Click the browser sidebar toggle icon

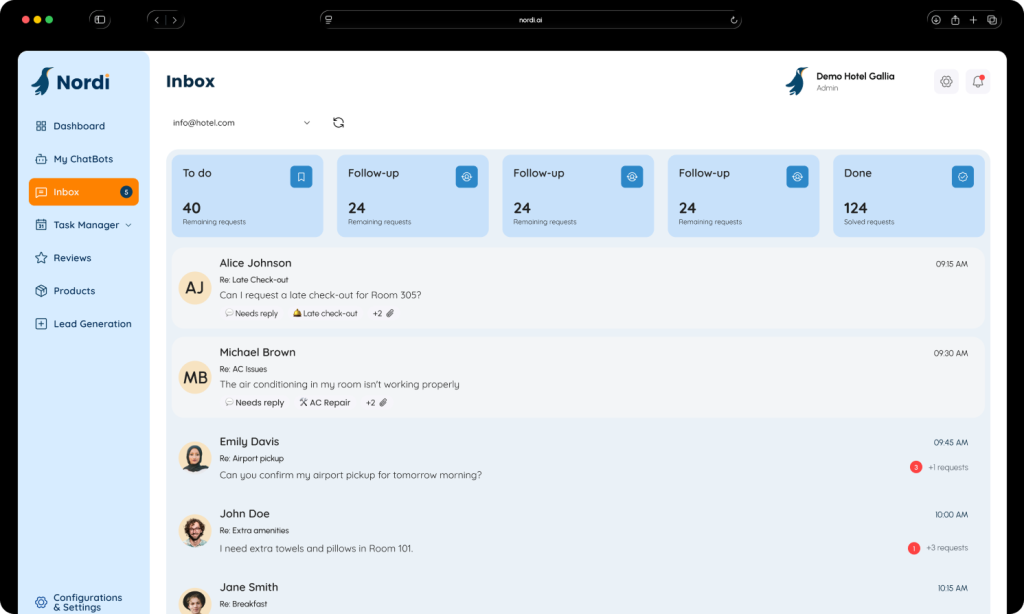coord(100,20)
